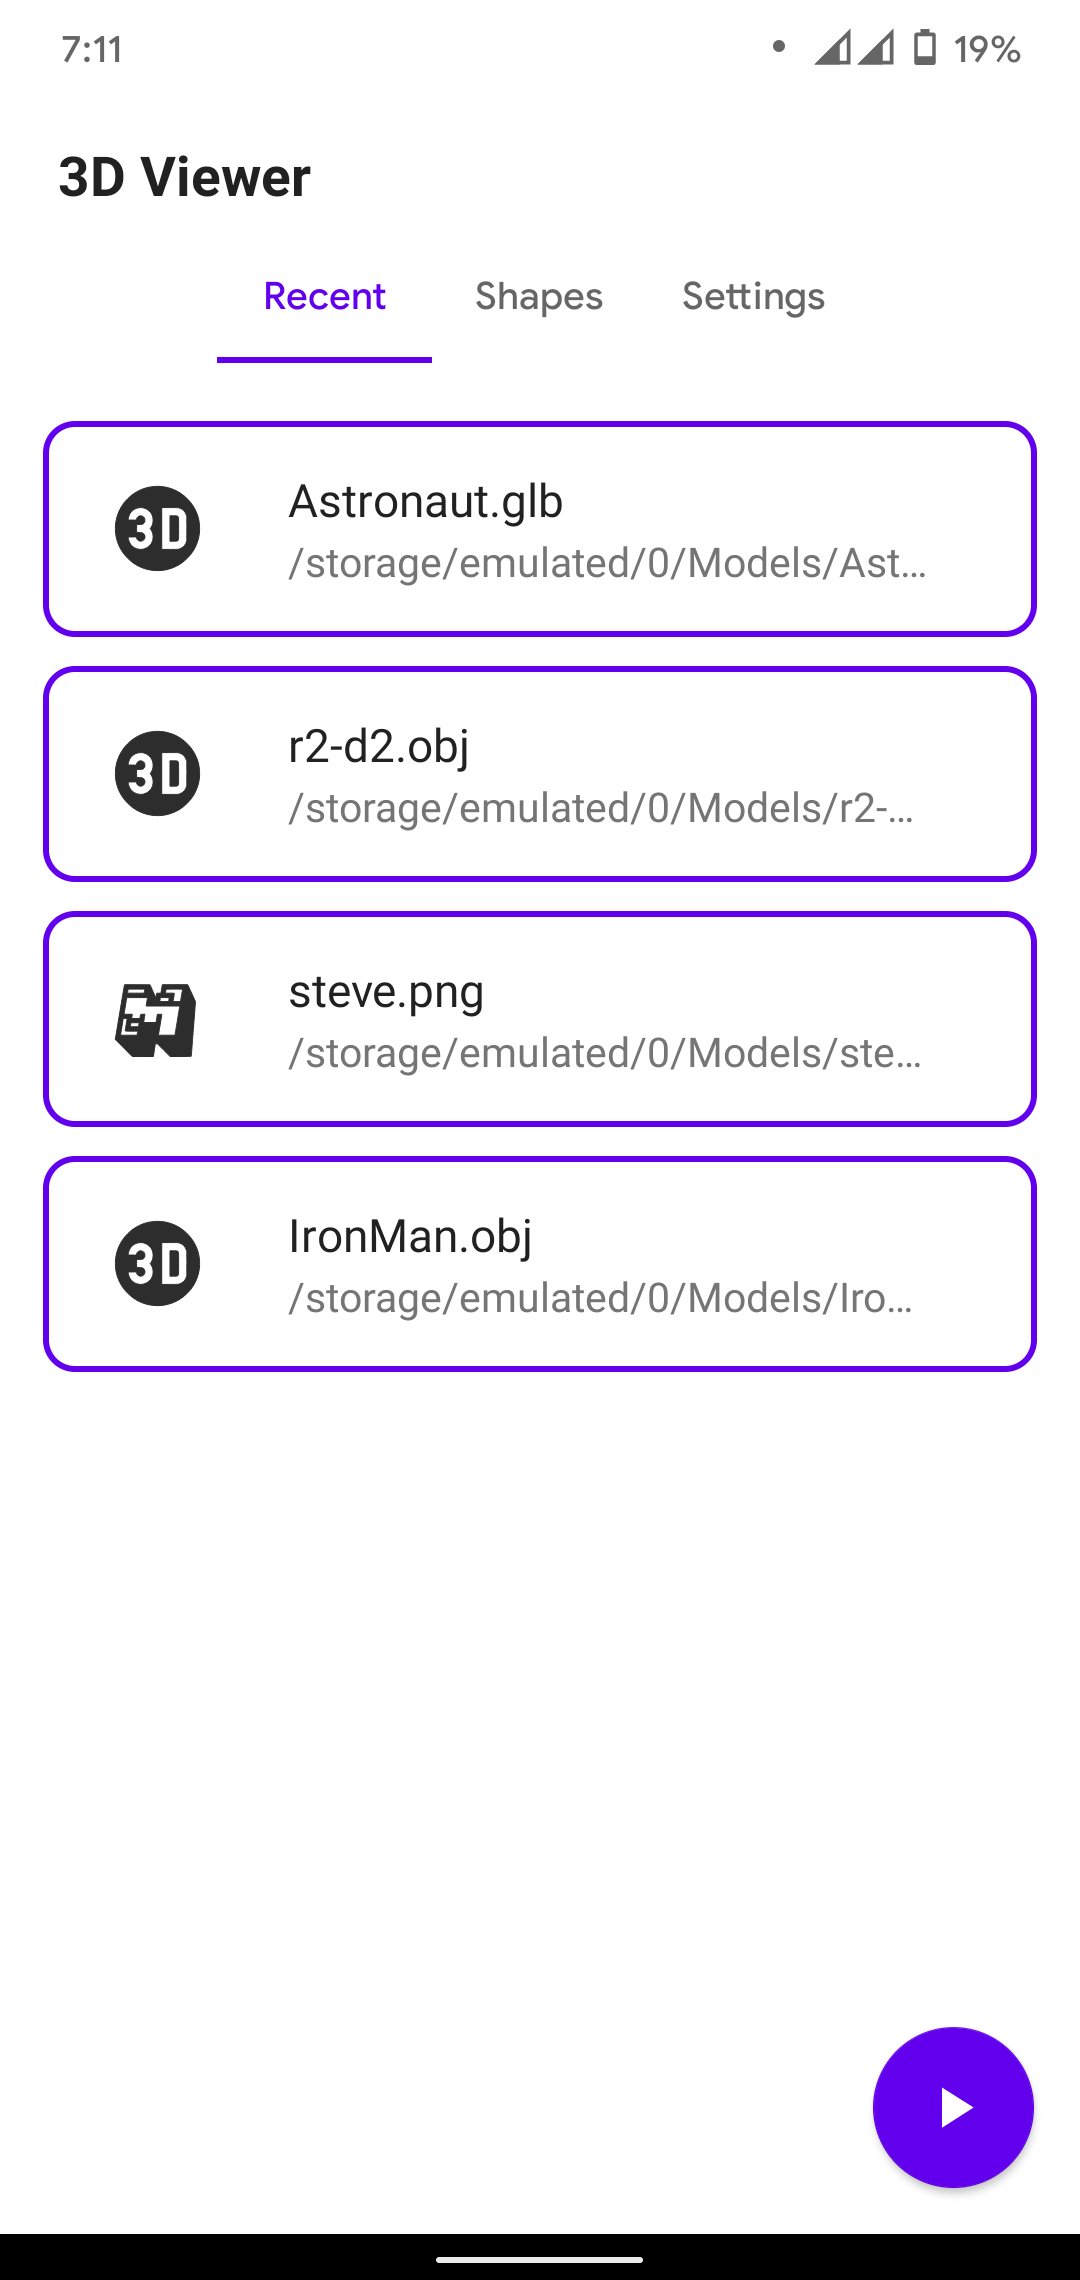Tap the Minecraft skin icon for steve.png

[x=156, y=1019]
